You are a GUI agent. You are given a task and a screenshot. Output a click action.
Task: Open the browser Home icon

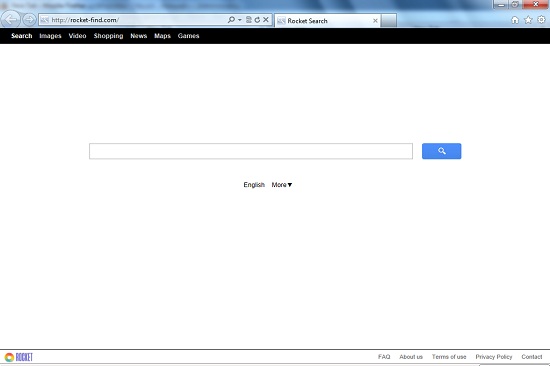(515, 20)
